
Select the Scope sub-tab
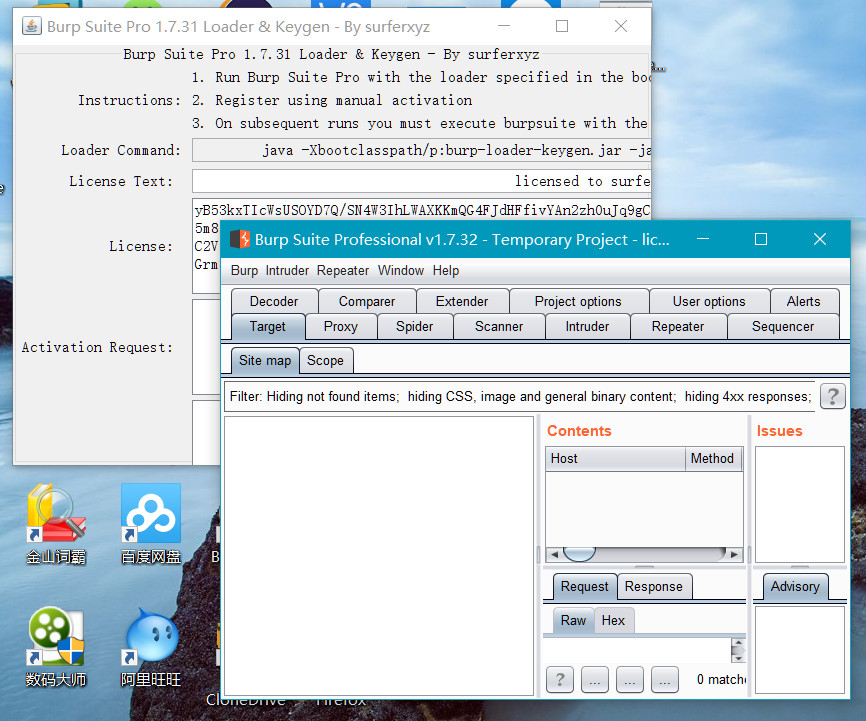(x=325, y=360)
